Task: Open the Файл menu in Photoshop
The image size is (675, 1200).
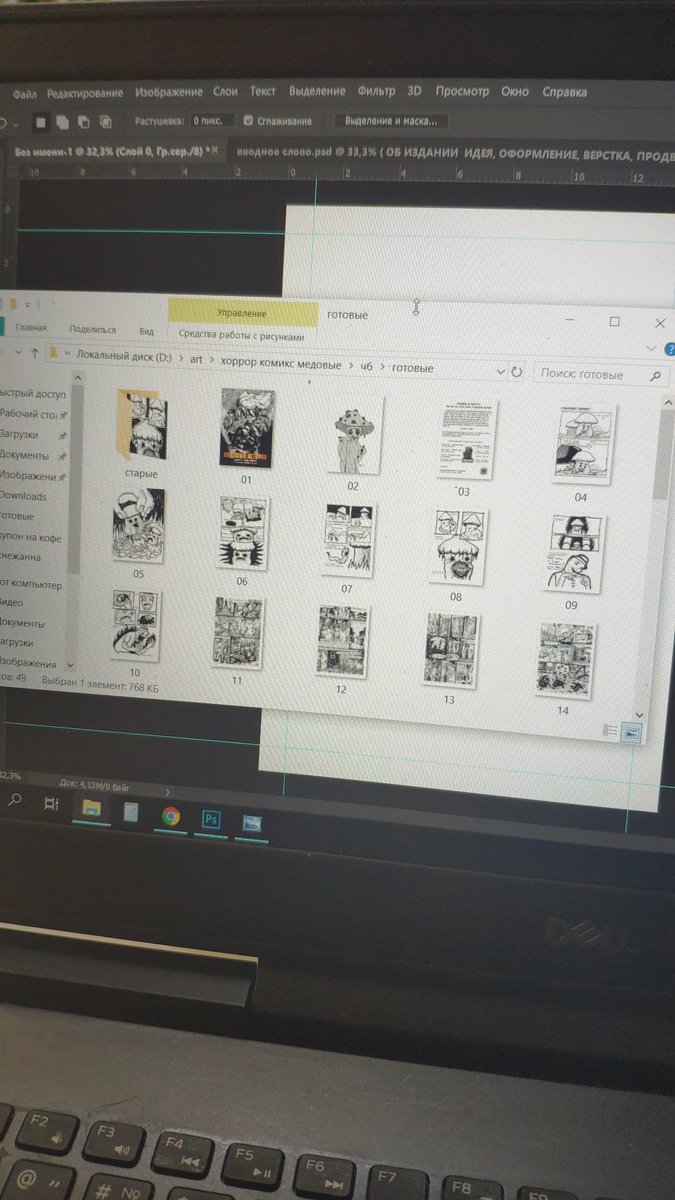Action: [26, 94]
